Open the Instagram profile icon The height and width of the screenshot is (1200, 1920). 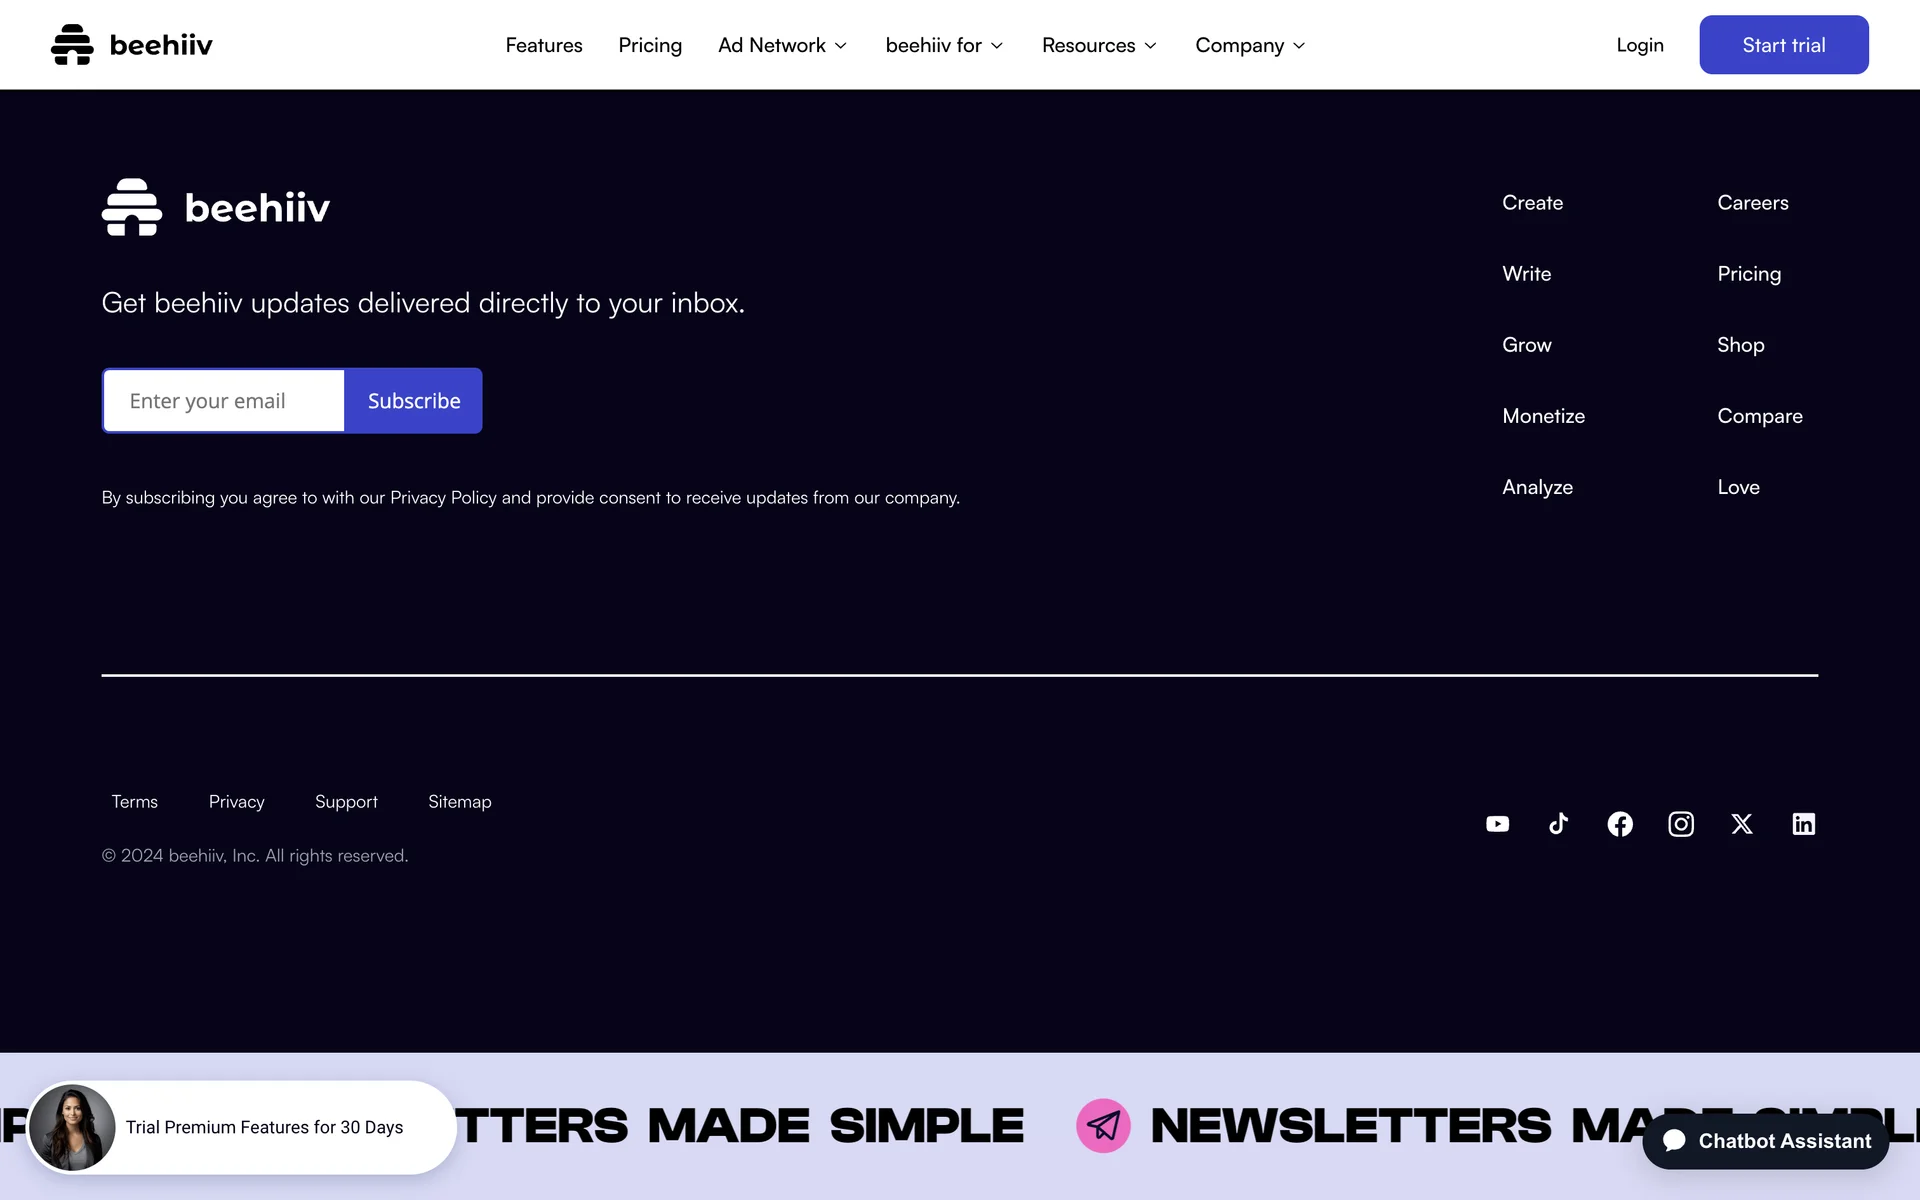coord(1681,824)
